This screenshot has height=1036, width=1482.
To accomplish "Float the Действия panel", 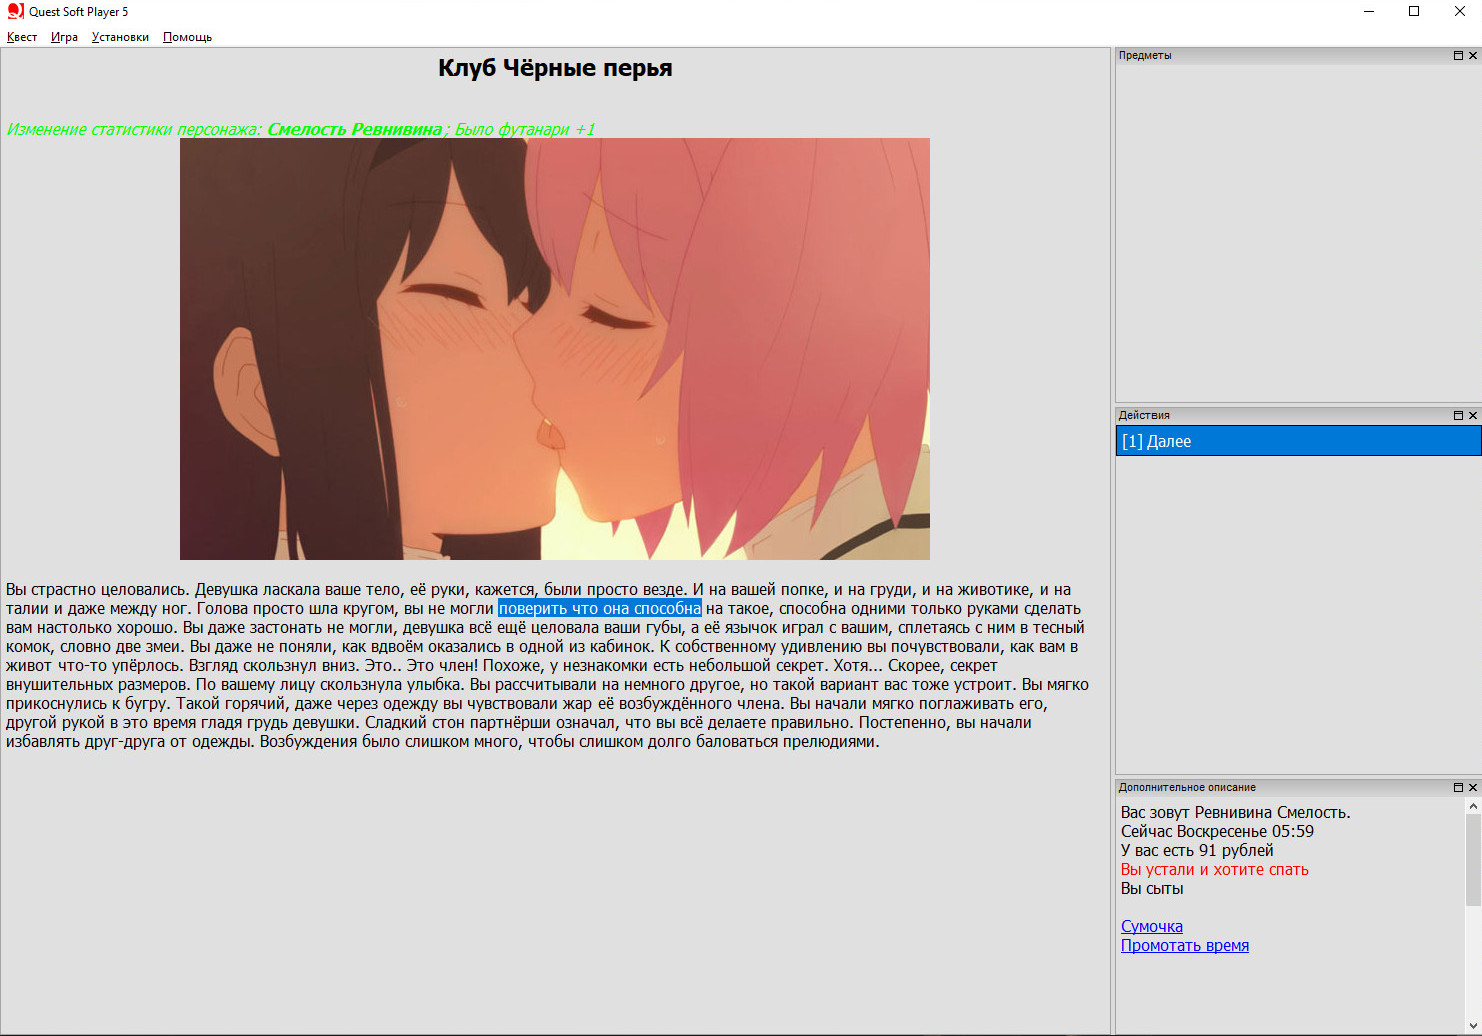I will click(x=1458, y=415).
